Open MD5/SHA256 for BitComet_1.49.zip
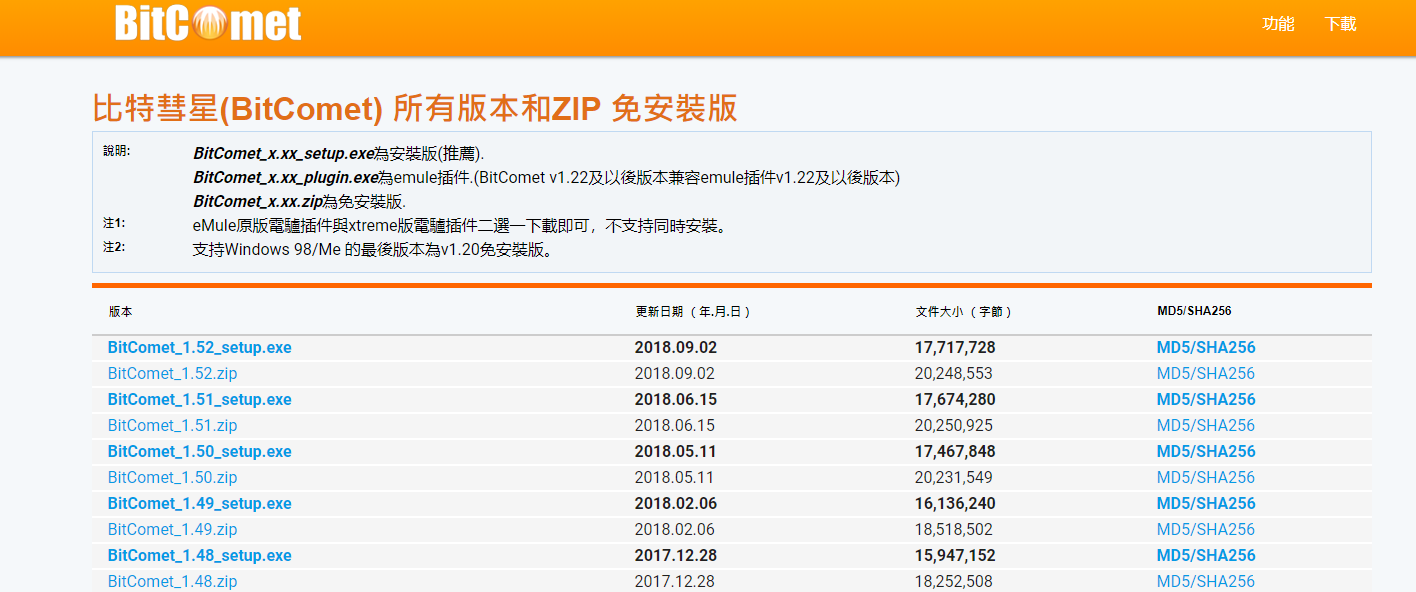This screenshot has width=1416, height=592. pyautogui.click(x=1206, y=530)
